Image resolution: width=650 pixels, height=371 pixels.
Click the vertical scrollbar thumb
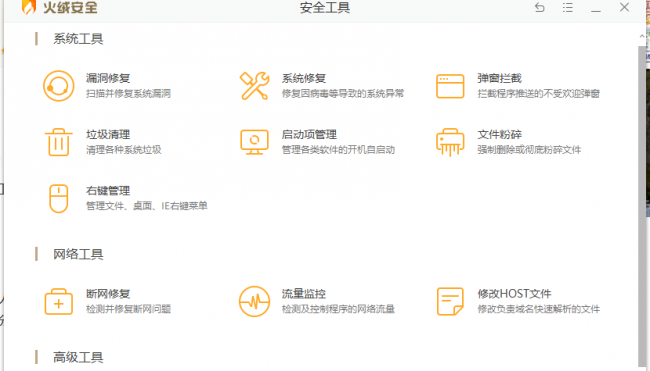642,206
